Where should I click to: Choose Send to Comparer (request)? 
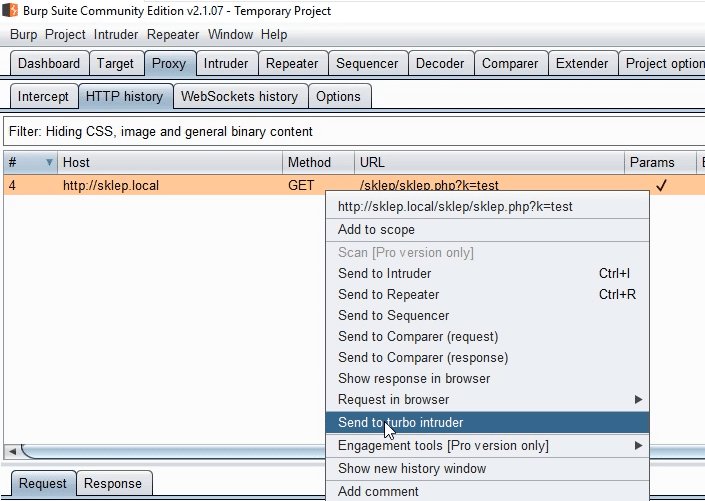(x=487, y=336)
